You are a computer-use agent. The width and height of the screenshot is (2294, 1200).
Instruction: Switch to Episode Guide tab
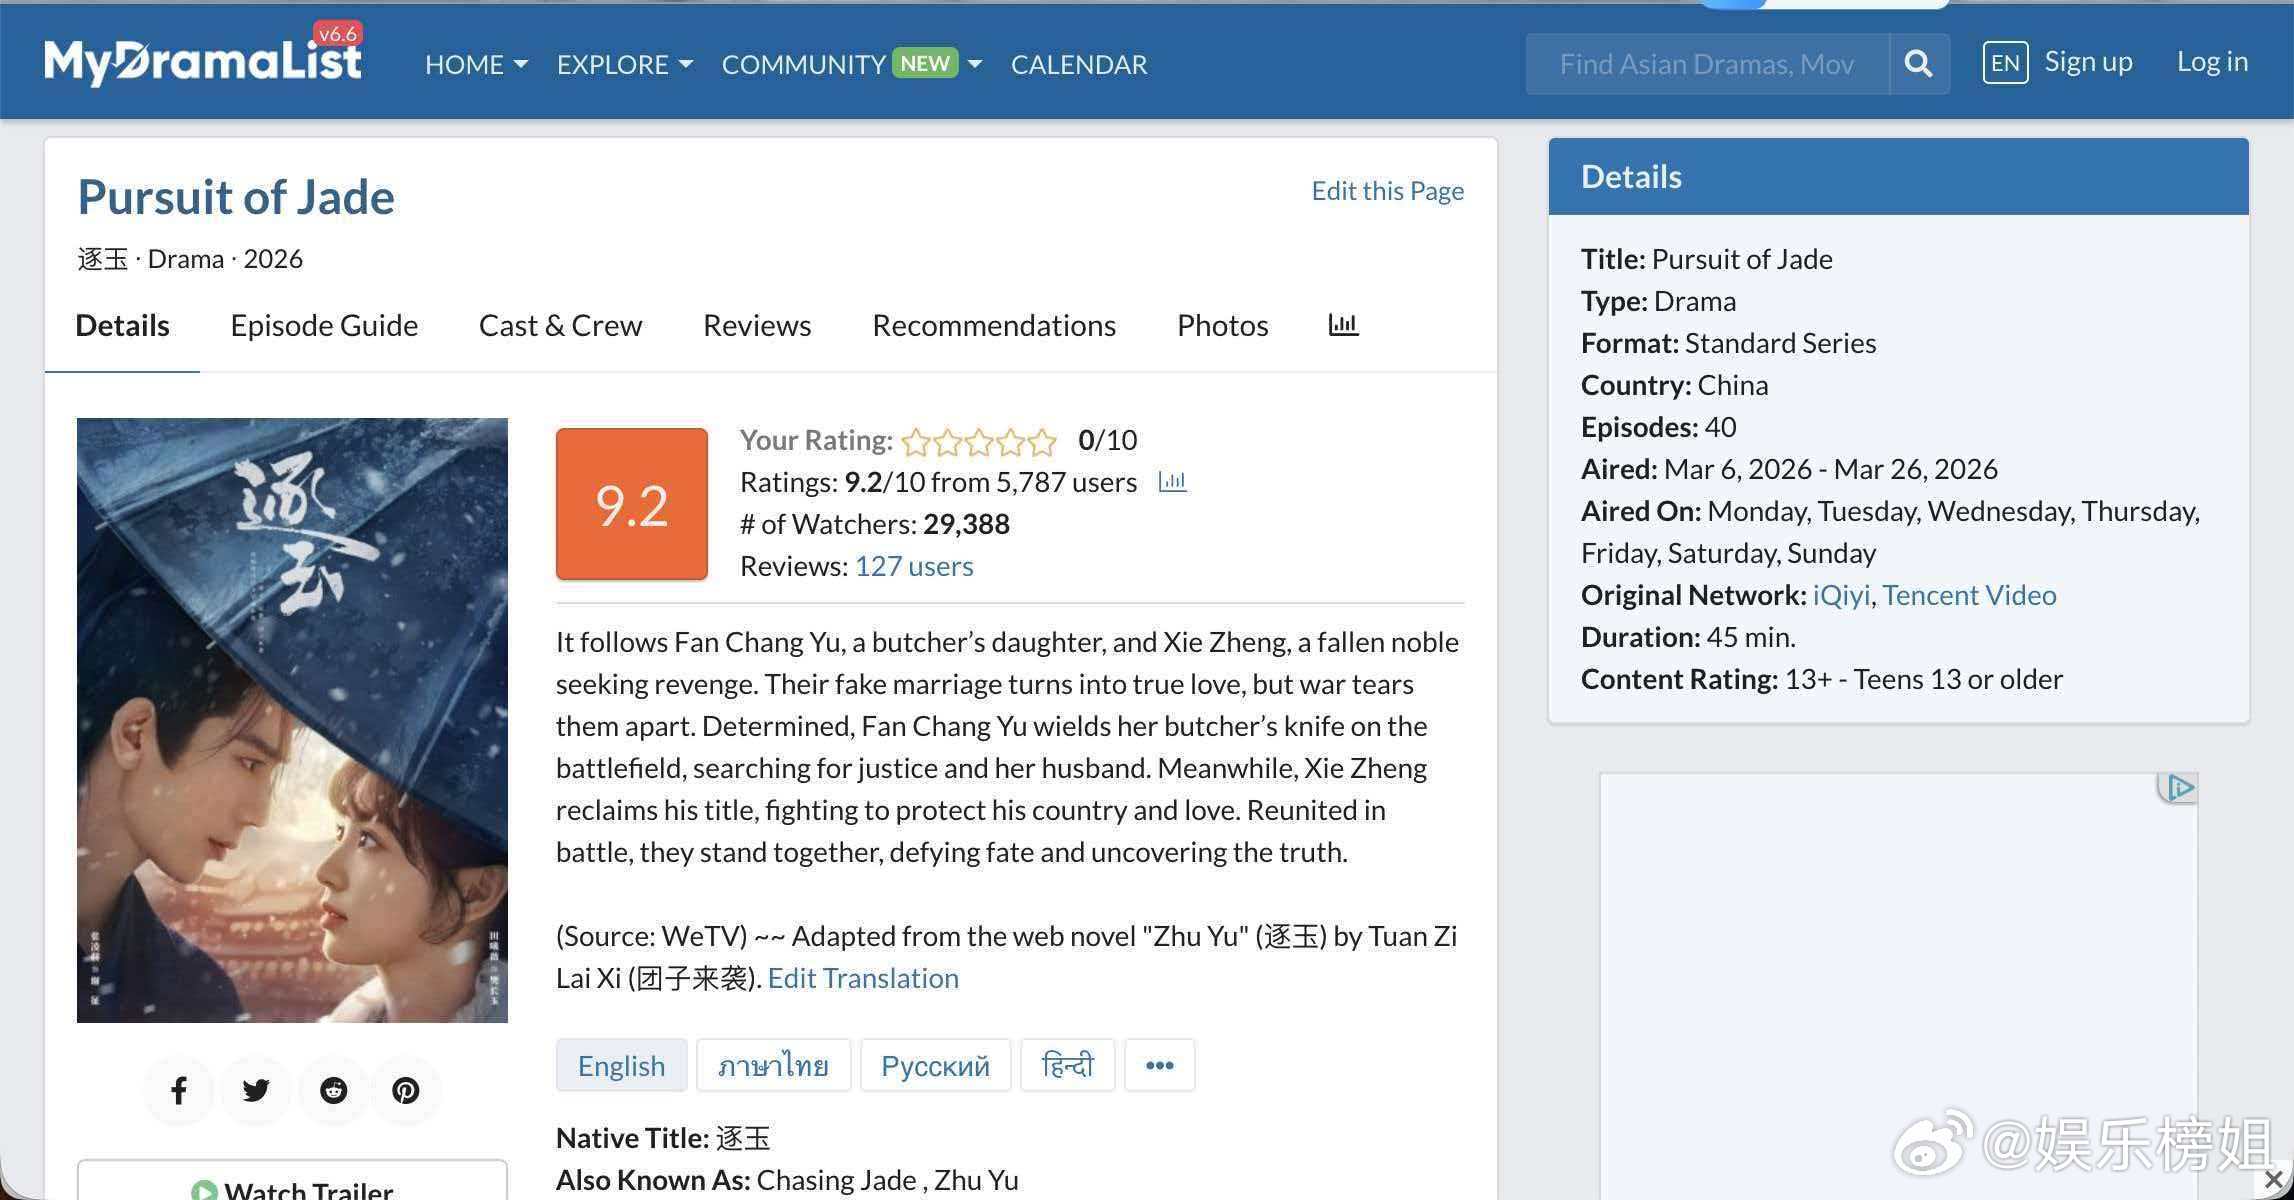tap(324, 326)
